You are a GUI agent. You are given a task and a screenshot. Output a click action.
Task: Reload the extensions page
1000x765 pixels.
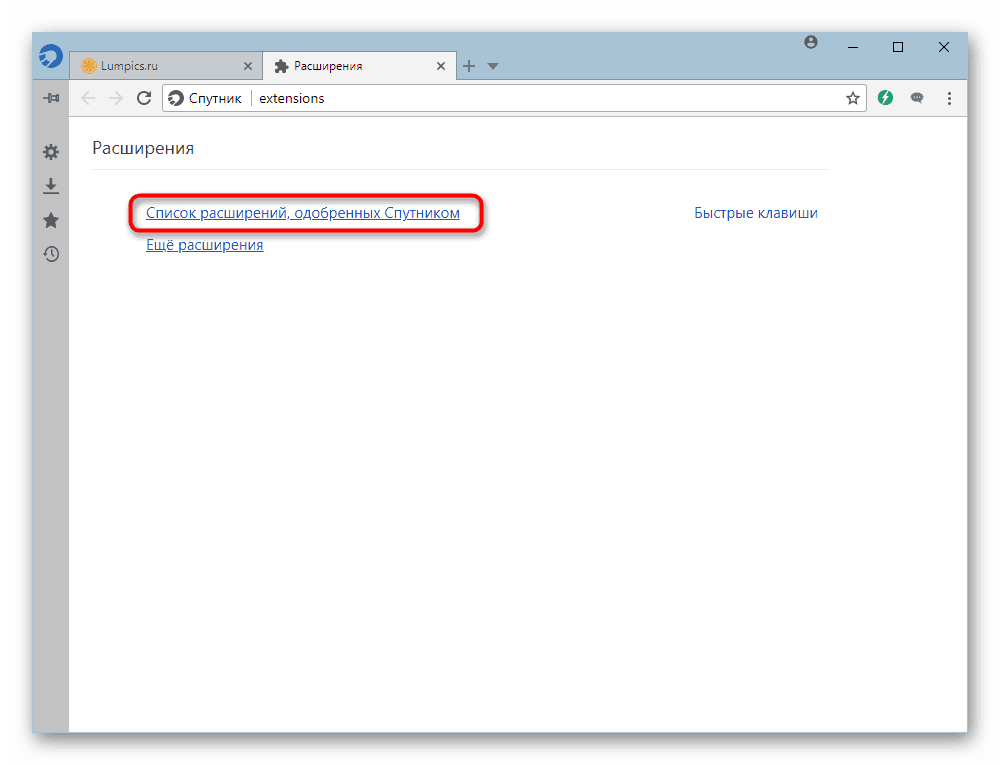pyautogui.click(x=144, y=98)
